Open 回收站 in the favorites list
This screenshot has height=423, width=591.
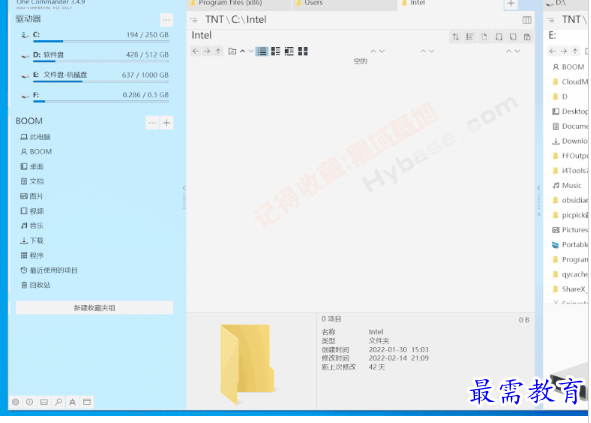tap(35, 285)
